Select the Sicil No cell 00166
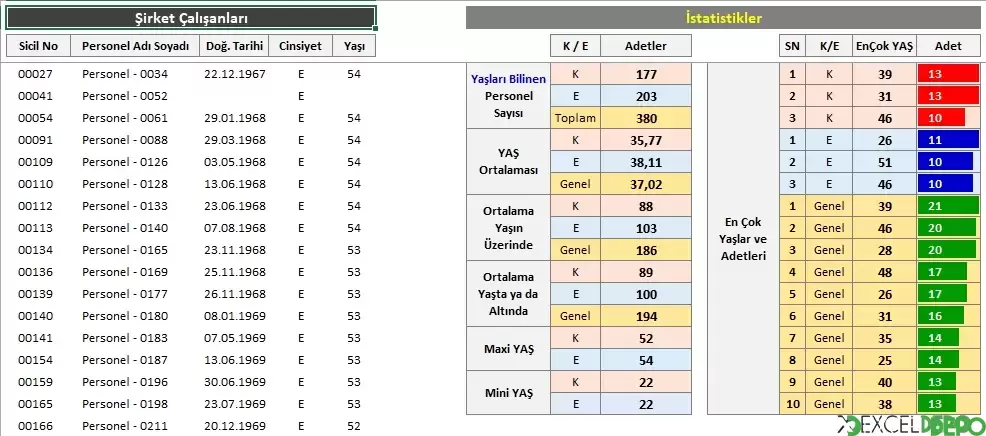Viewport: 986px width, 436px height. [x=35, y=426]
